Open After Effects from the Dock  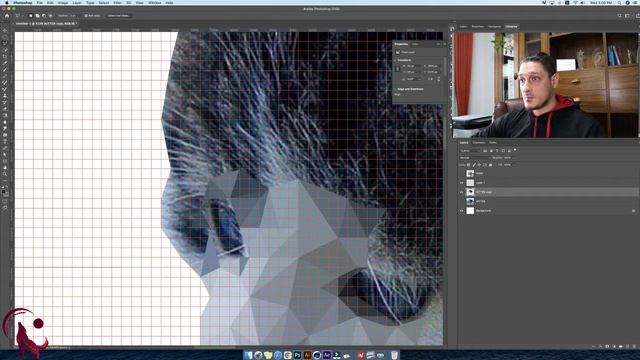327,355
